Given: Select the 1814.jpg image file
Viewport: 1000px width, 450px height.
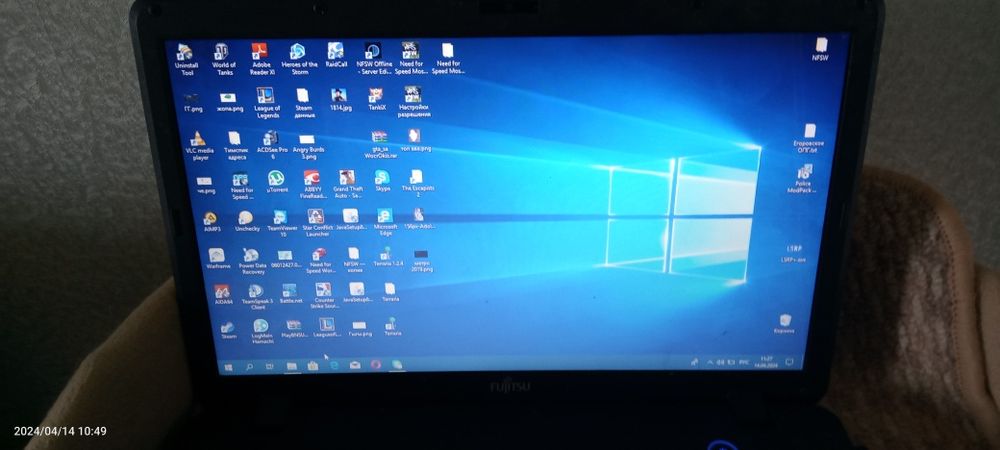Looking at the screenshot, I should 340,99.
